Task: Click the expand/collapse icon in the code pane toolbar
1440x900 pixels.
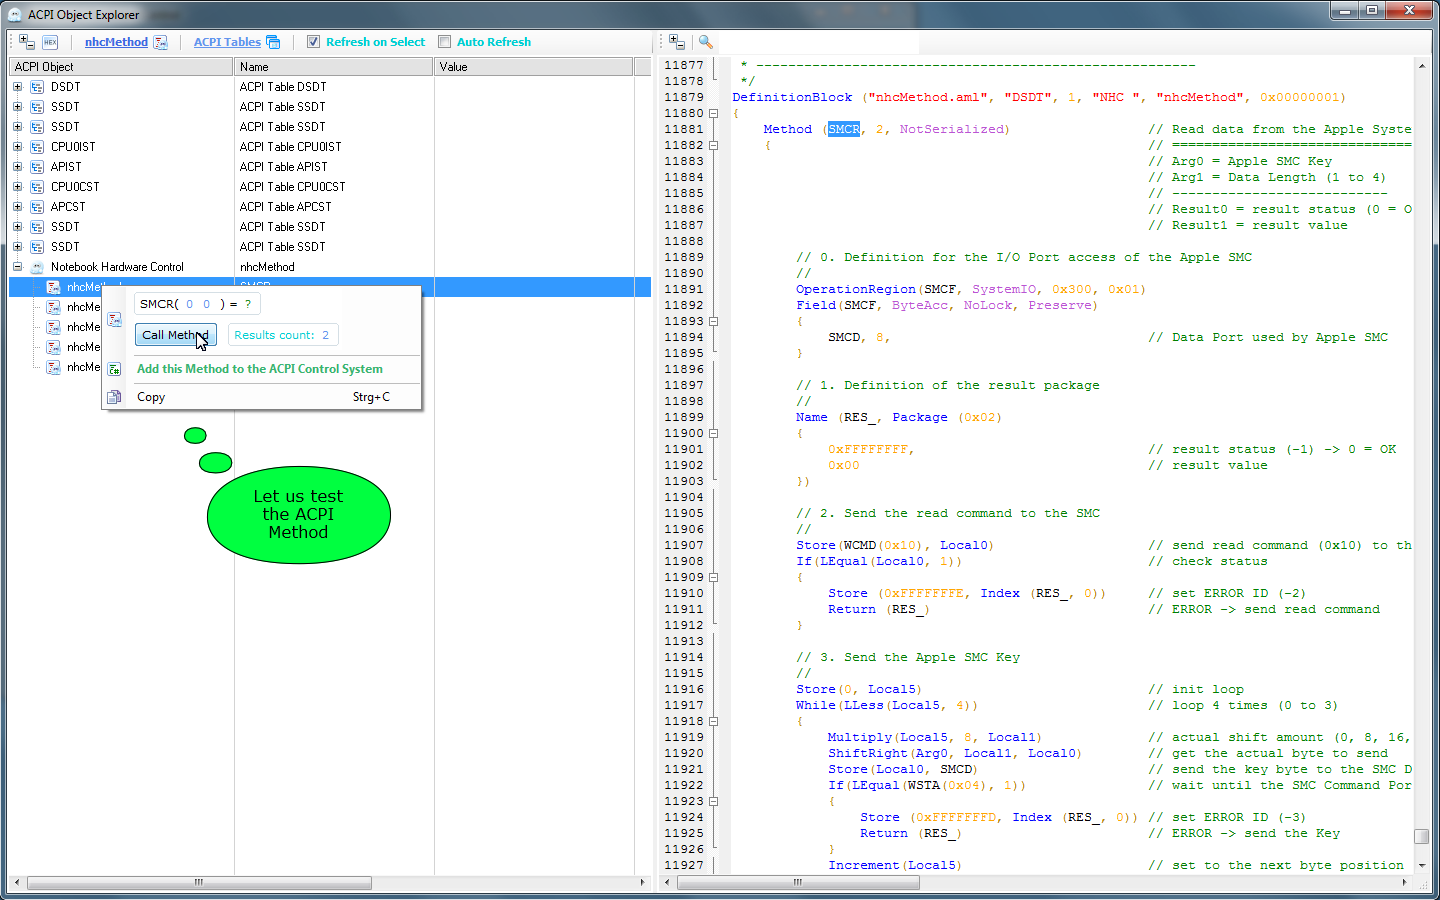Action: pyautogui.click(x=677, y=42)
